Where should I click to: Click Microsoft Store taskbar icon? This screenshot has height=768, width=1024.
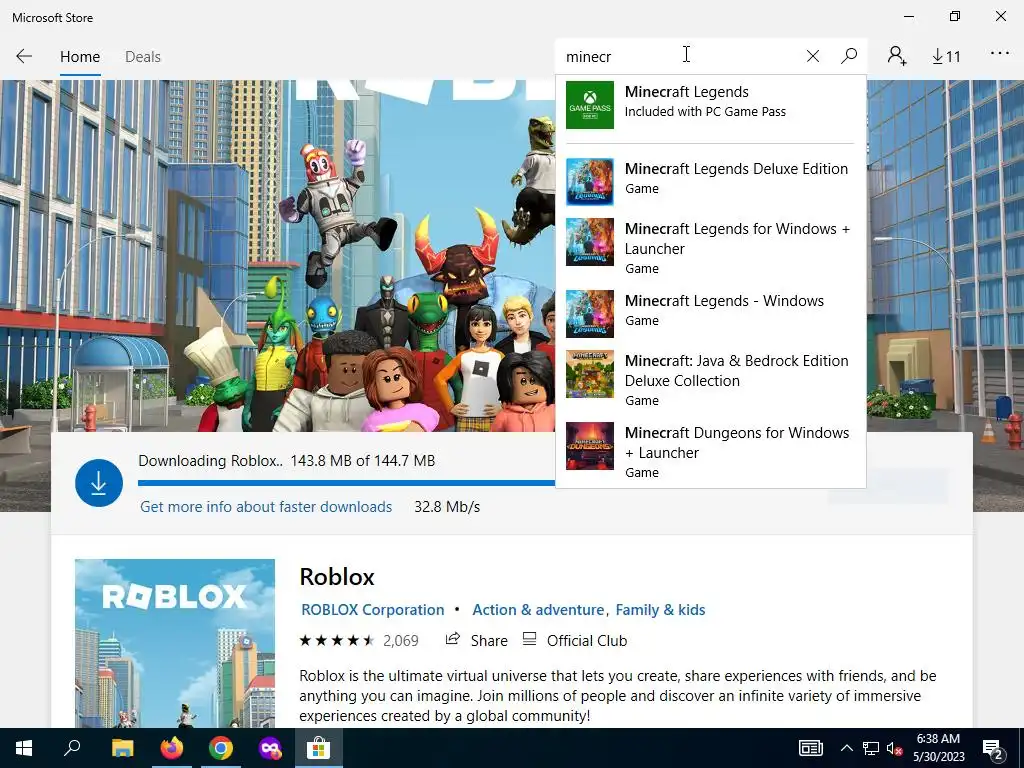318,748
